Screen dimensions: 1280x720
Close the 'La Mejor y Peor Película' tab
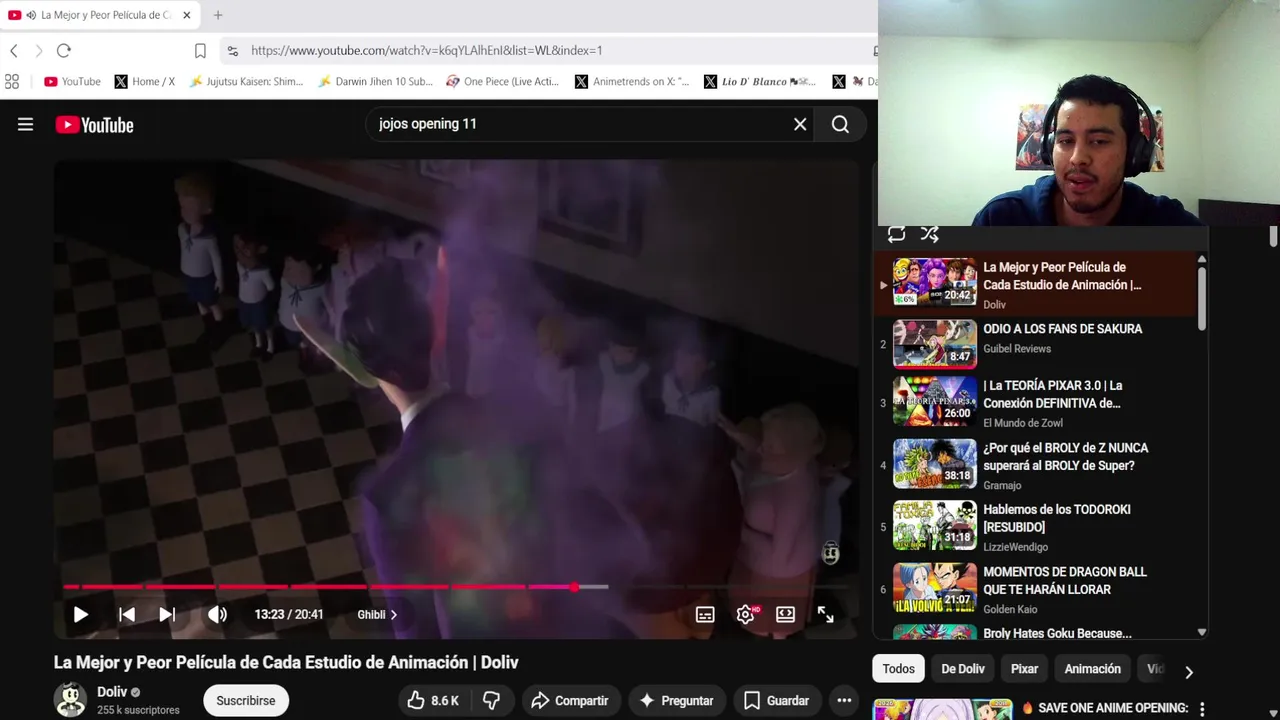pyautogui.click(x=186, y=15)
